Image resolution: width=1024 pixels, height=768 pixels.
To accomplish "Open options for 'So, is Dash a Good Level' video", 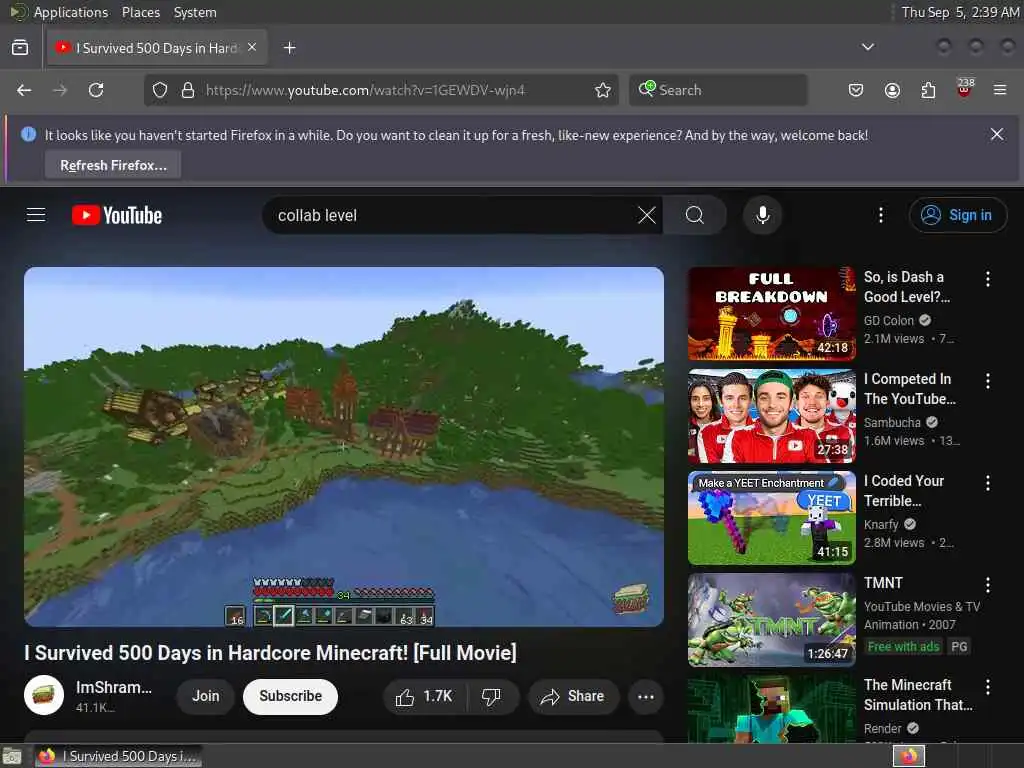I will 987,279.
